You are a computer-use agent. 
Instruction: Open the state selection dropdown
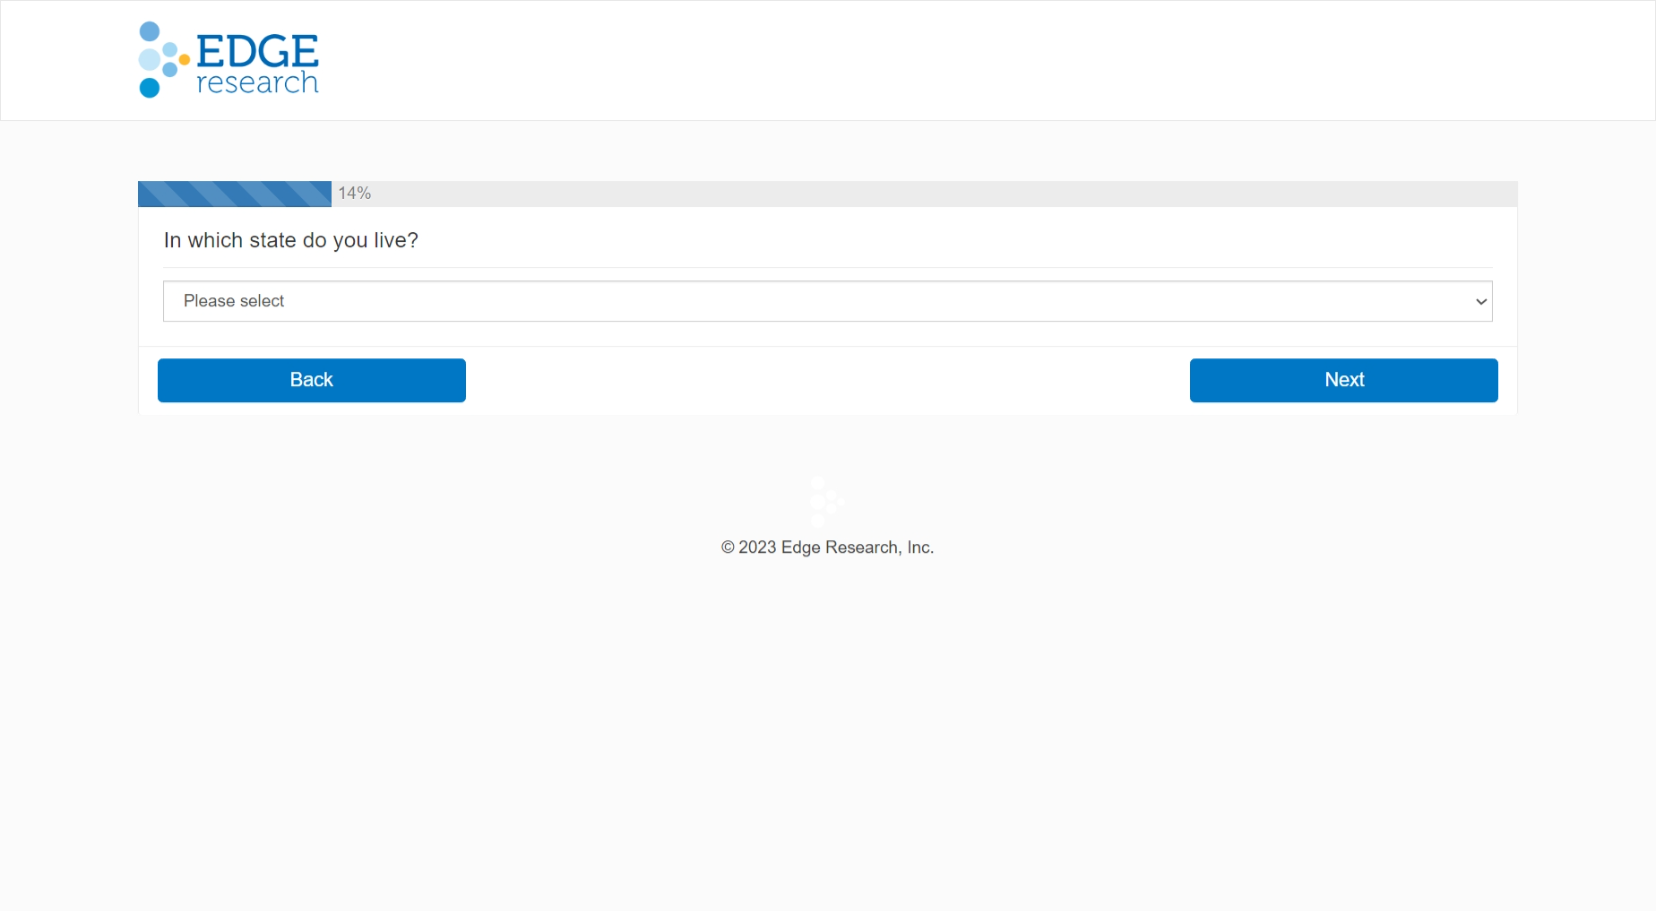tap(827, 301)
